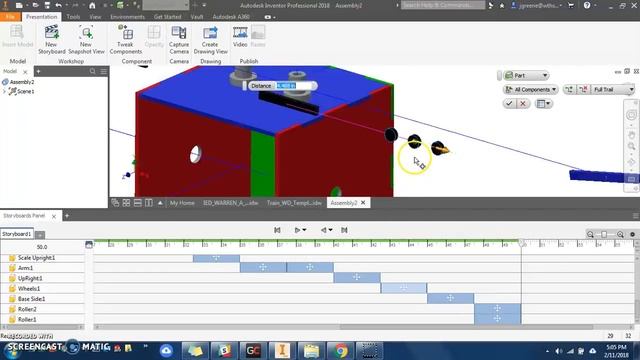Click the Undo arrow in quick access toolbar
Screen dimensions: 640x360
pyautogui.click(x=59, y=5)
